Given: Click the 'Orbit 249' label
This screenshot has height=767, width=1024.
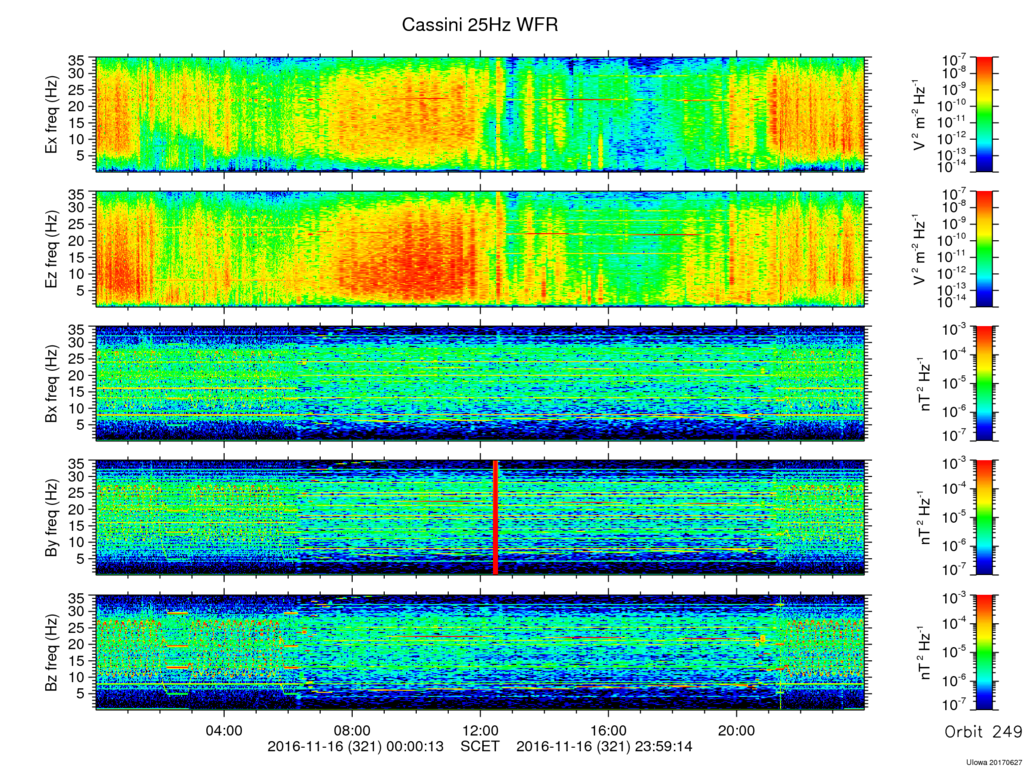Looking at the screenshot, I should click(983, 732).
